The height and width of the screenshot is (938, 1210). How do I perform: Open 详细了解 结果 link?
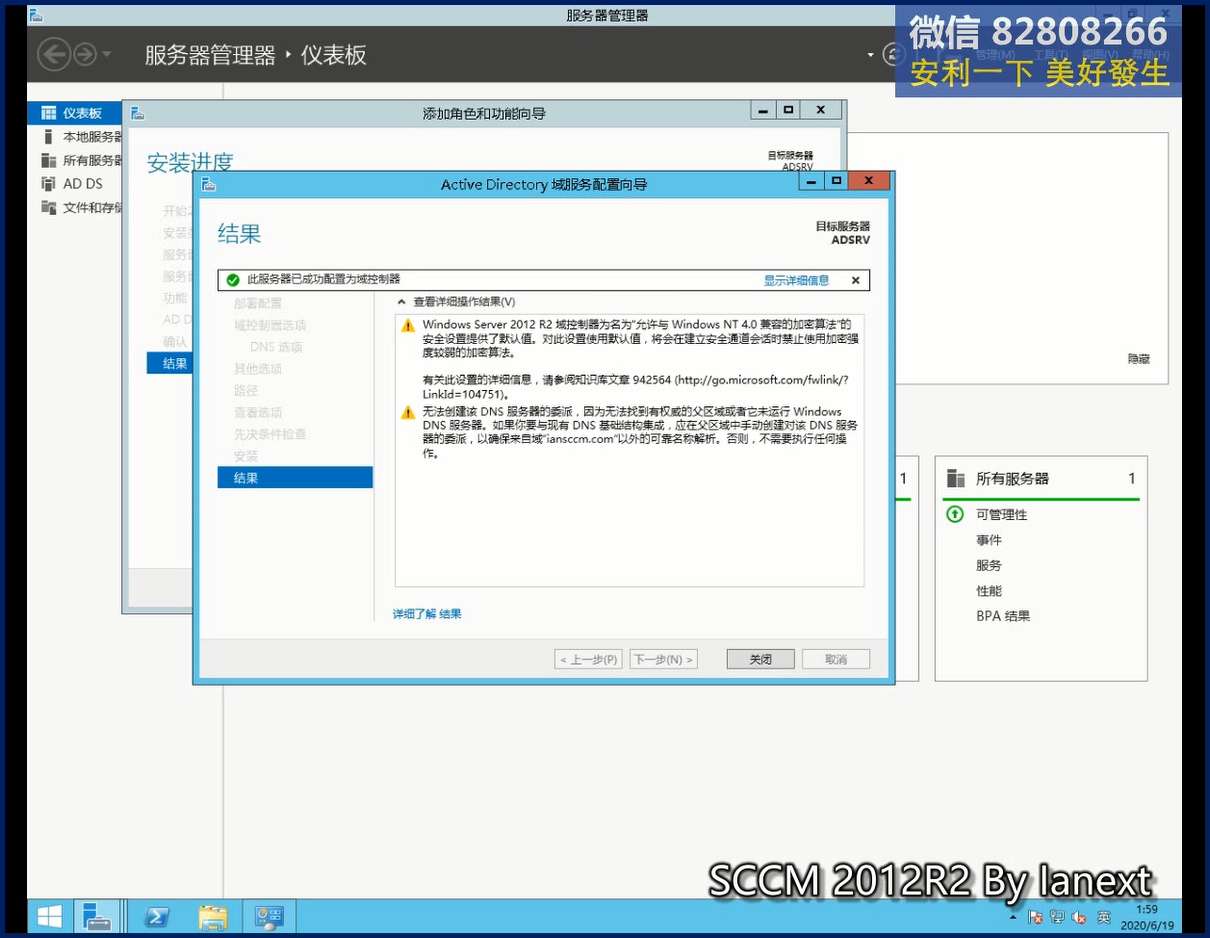click(x=427, y=614)
